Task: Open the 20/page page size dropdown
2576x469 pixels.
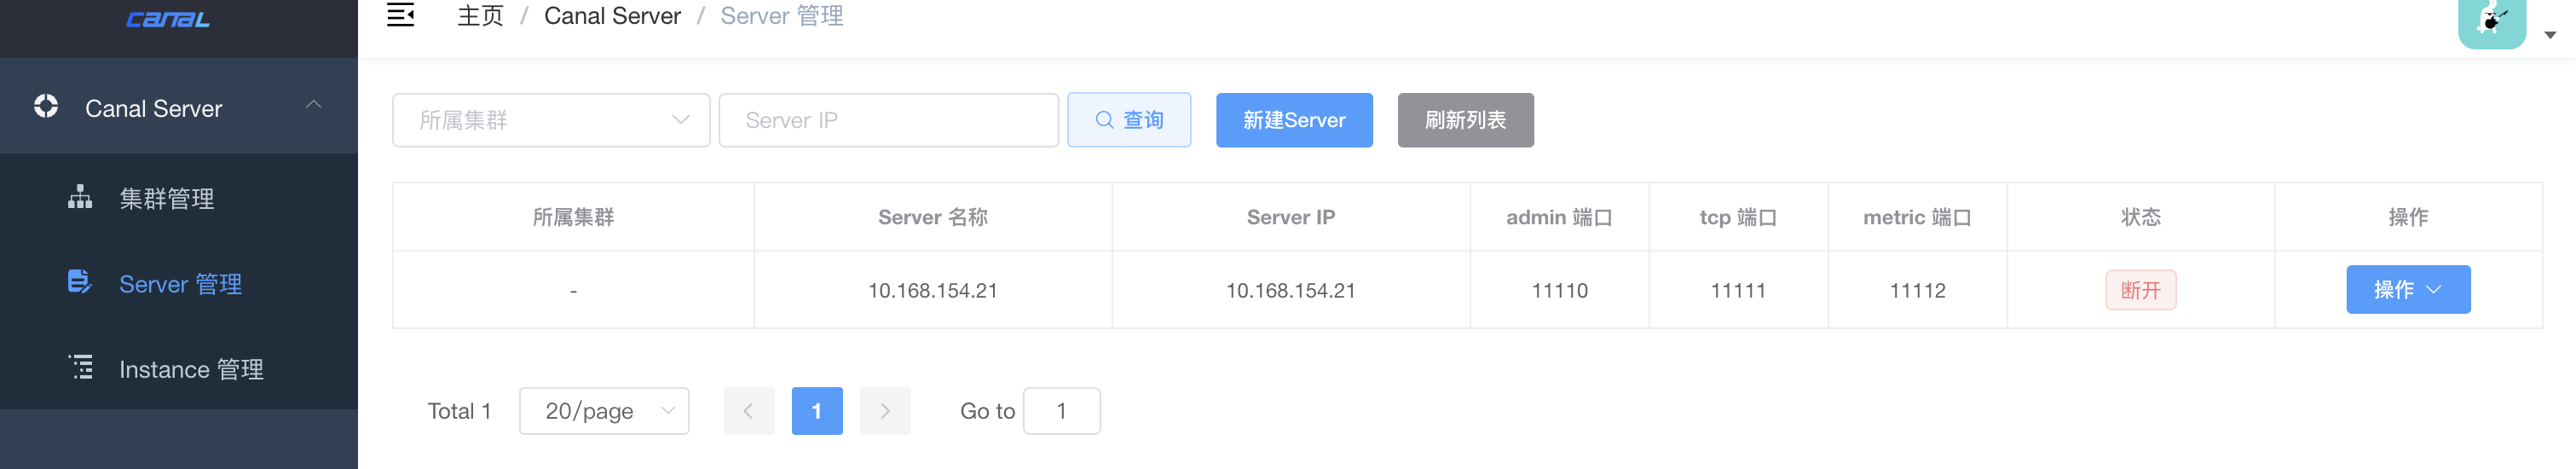Action: [x=604, y=411]
